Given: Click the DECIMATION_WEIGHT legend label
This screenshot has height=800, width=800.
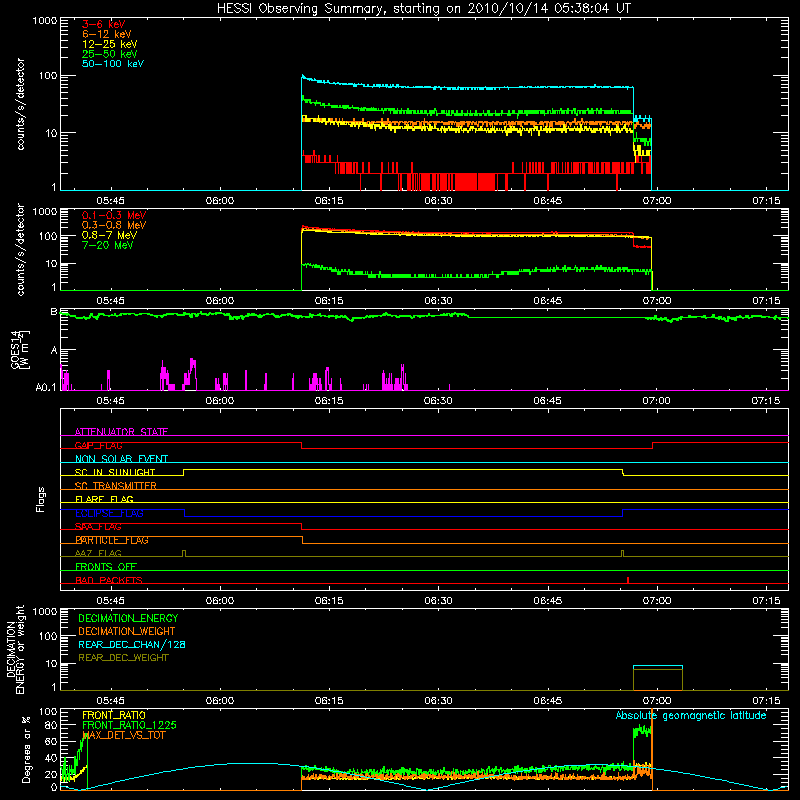Looking at the screenshot, I should coord(127,631).
